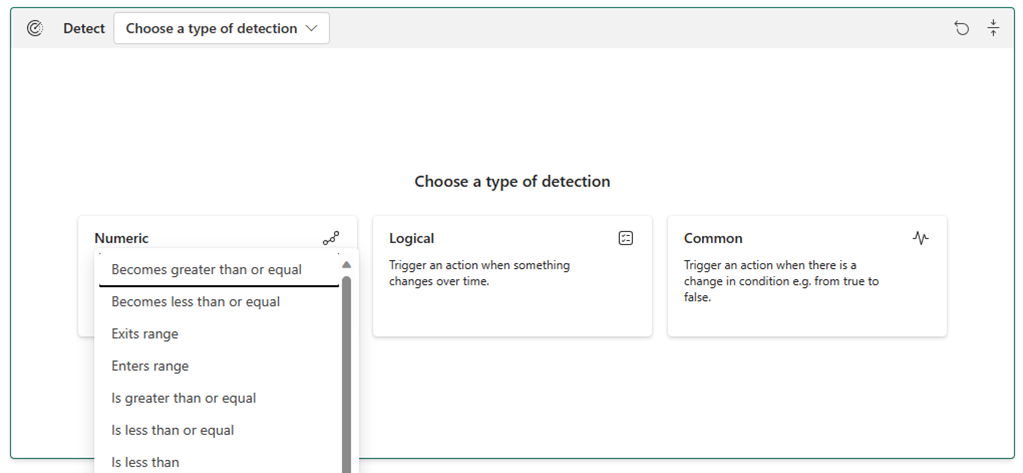This screenshot has height=473, width=1023.
Task: Select the Numeric detection card title
Action: pos(121,238)
